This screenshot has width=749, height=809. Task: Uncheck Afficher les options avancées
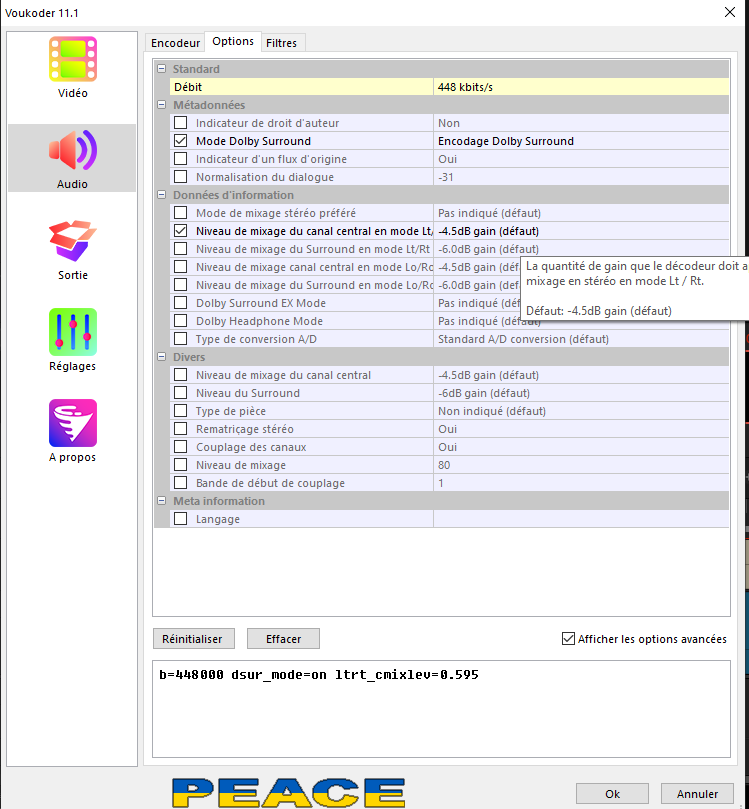tap(568, 639)
